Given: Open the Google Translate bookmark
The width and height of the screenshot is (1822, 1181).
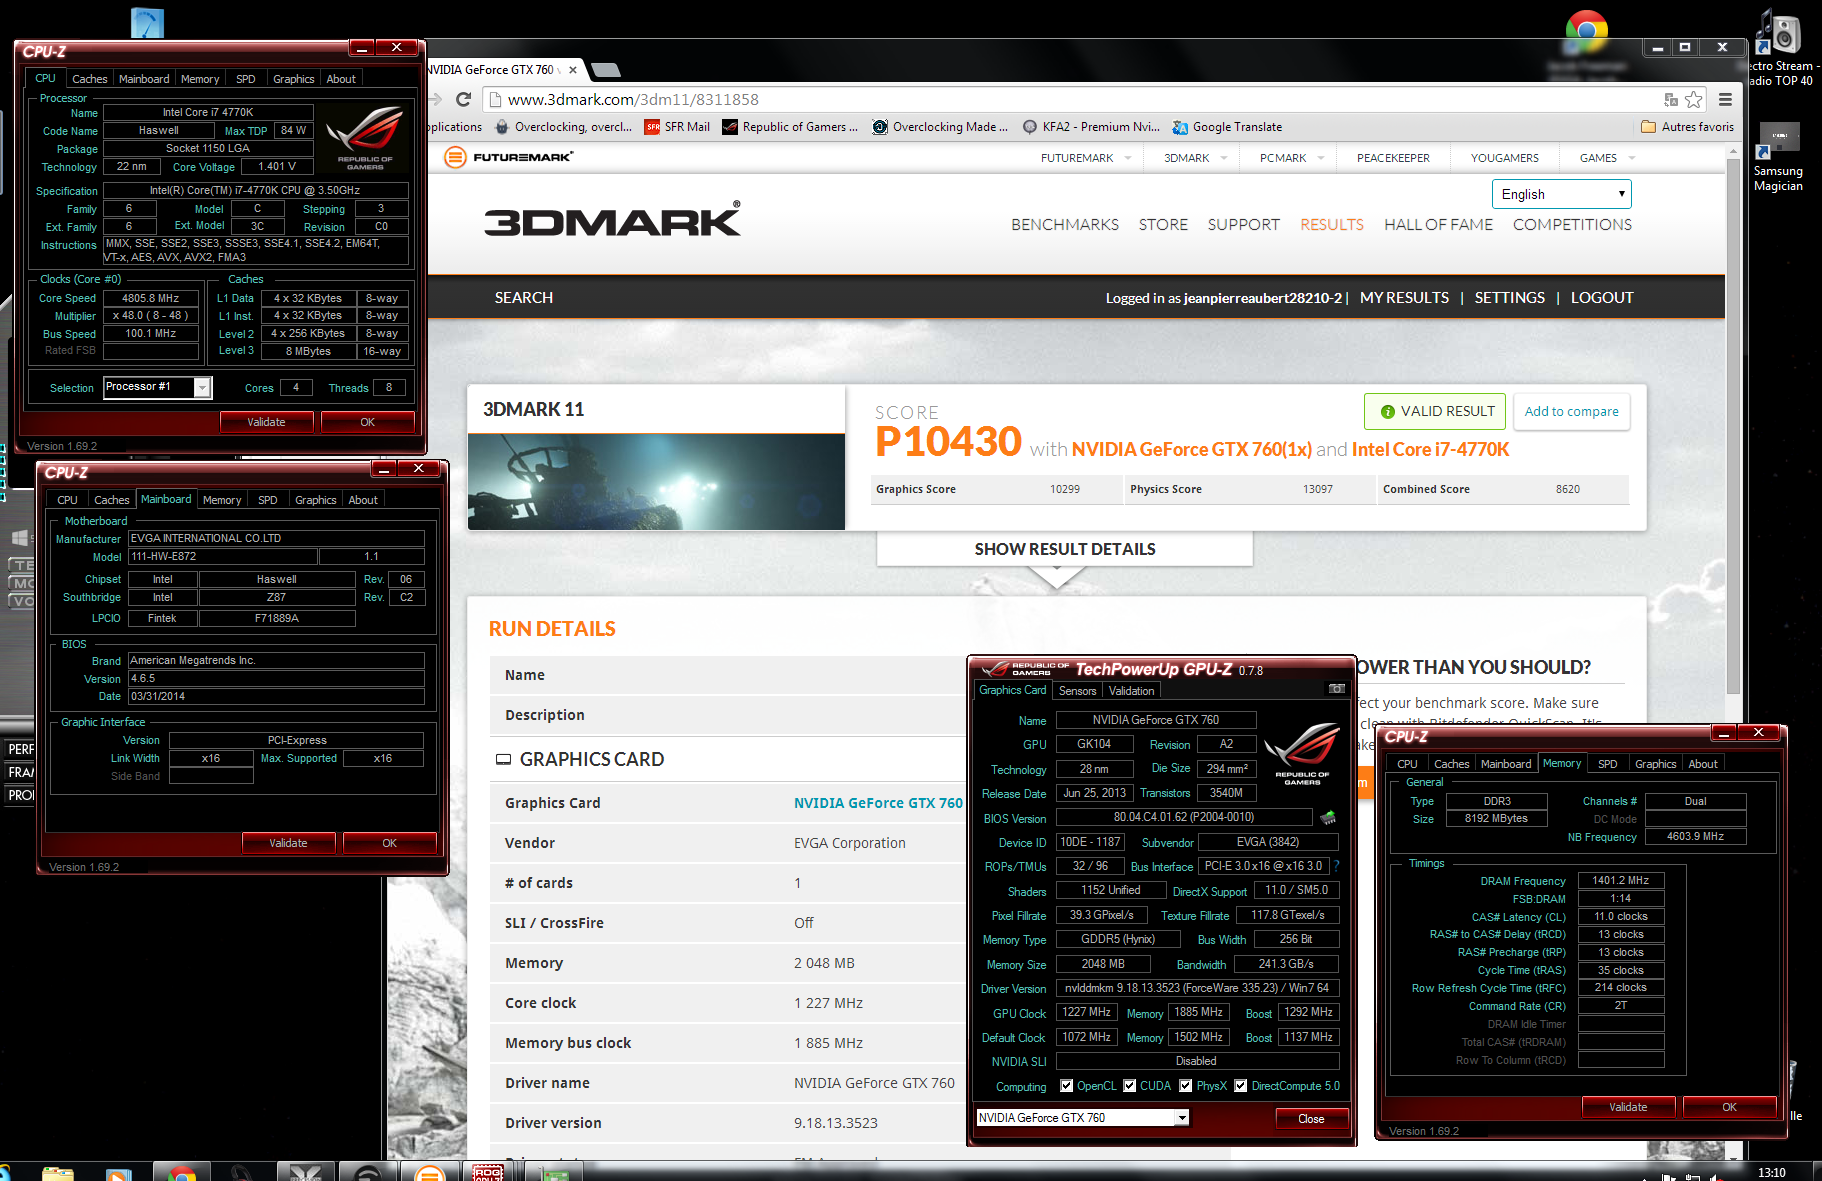Looking at the screenshot, I should [1227, 127].
